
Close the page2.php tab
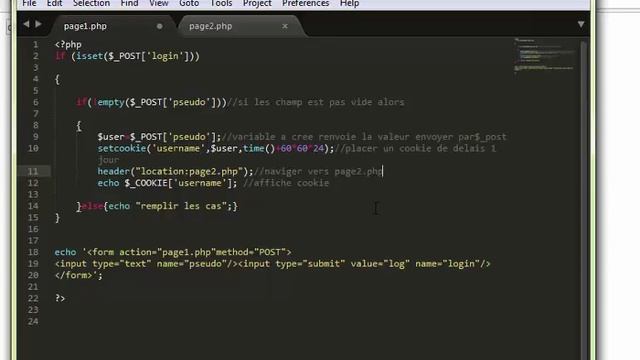[285, 26]
